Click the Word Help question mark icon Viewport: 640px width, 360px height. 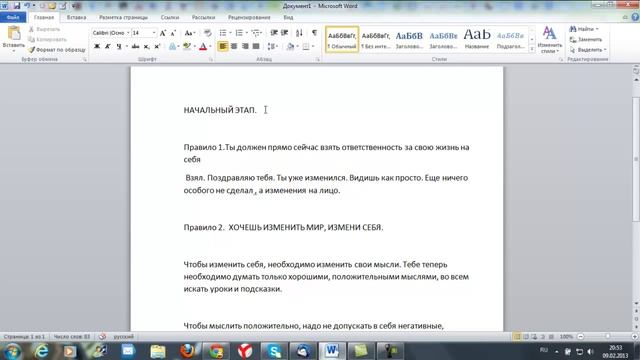pyautogui.click(x=635, y=17)
